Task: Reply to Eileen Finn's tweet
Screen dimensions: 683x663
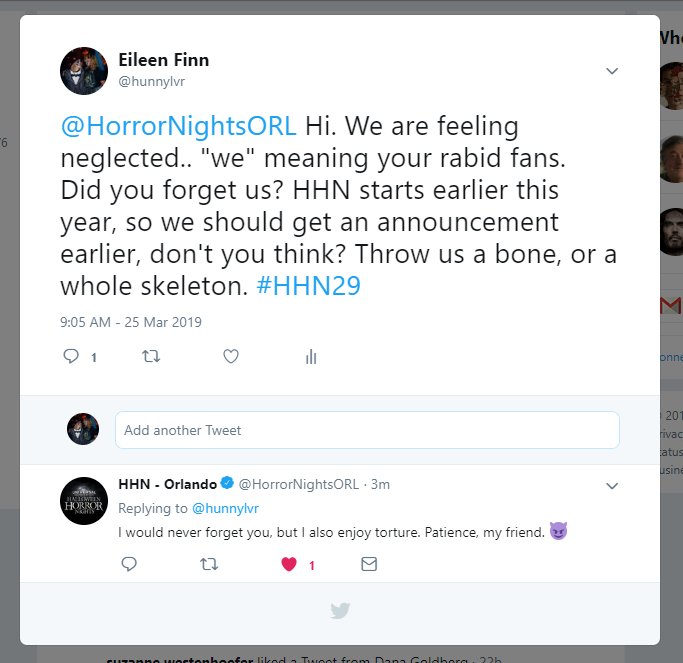Action: pyautogui.click(x=71, y=356)
